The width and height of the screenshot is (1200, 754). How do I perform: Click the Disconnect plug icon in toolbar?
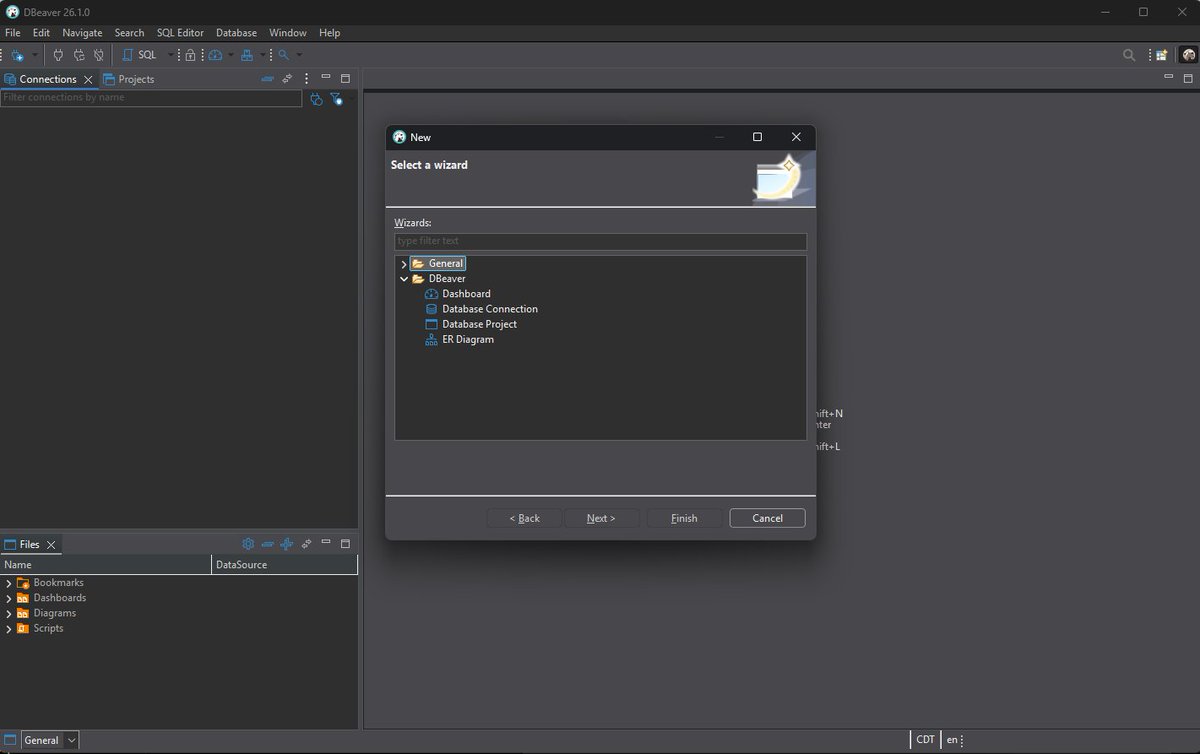(x=98, y=55)
